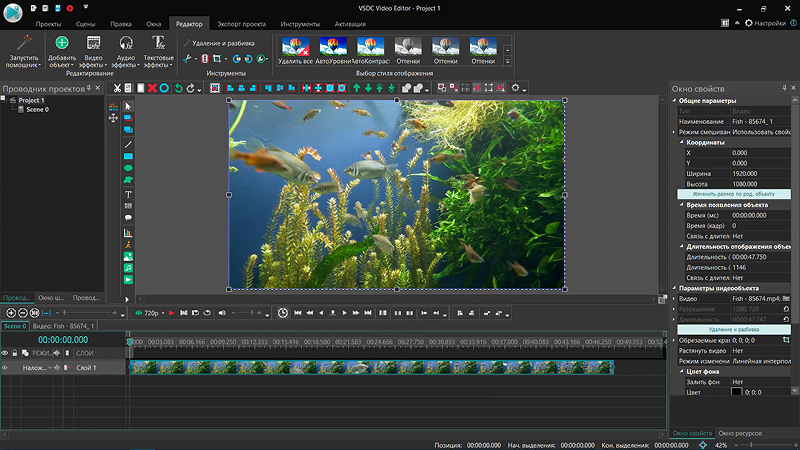The height and width of the screenshot is (450, 800).
Task: Collapse Время появления объекта section
Action: [x=682, y=205]
